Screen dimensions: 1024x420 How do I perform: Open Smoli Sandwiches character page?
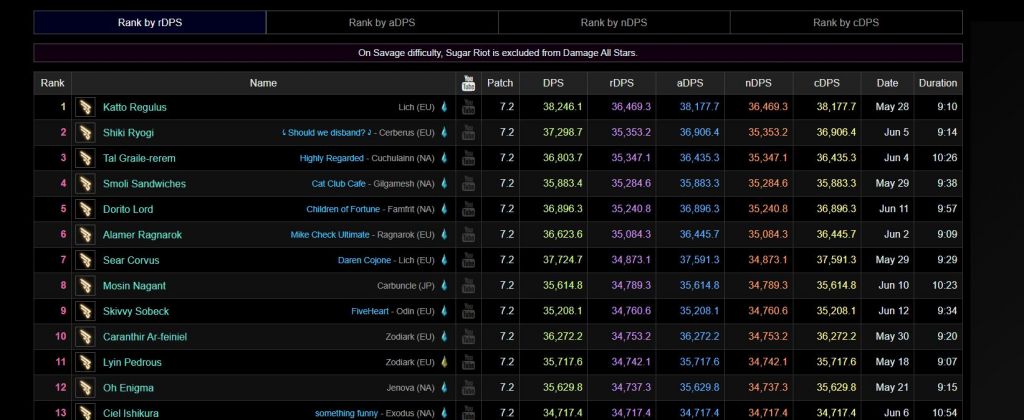pos(144,184)
